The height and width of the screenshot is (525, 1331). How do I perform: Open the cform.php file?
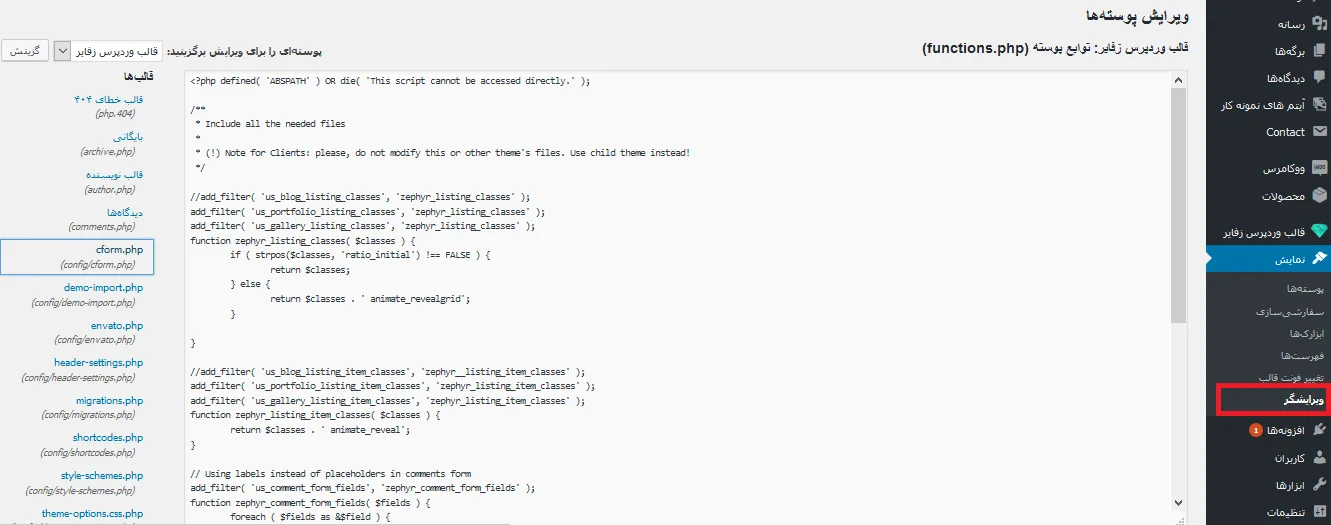point(119,249)
